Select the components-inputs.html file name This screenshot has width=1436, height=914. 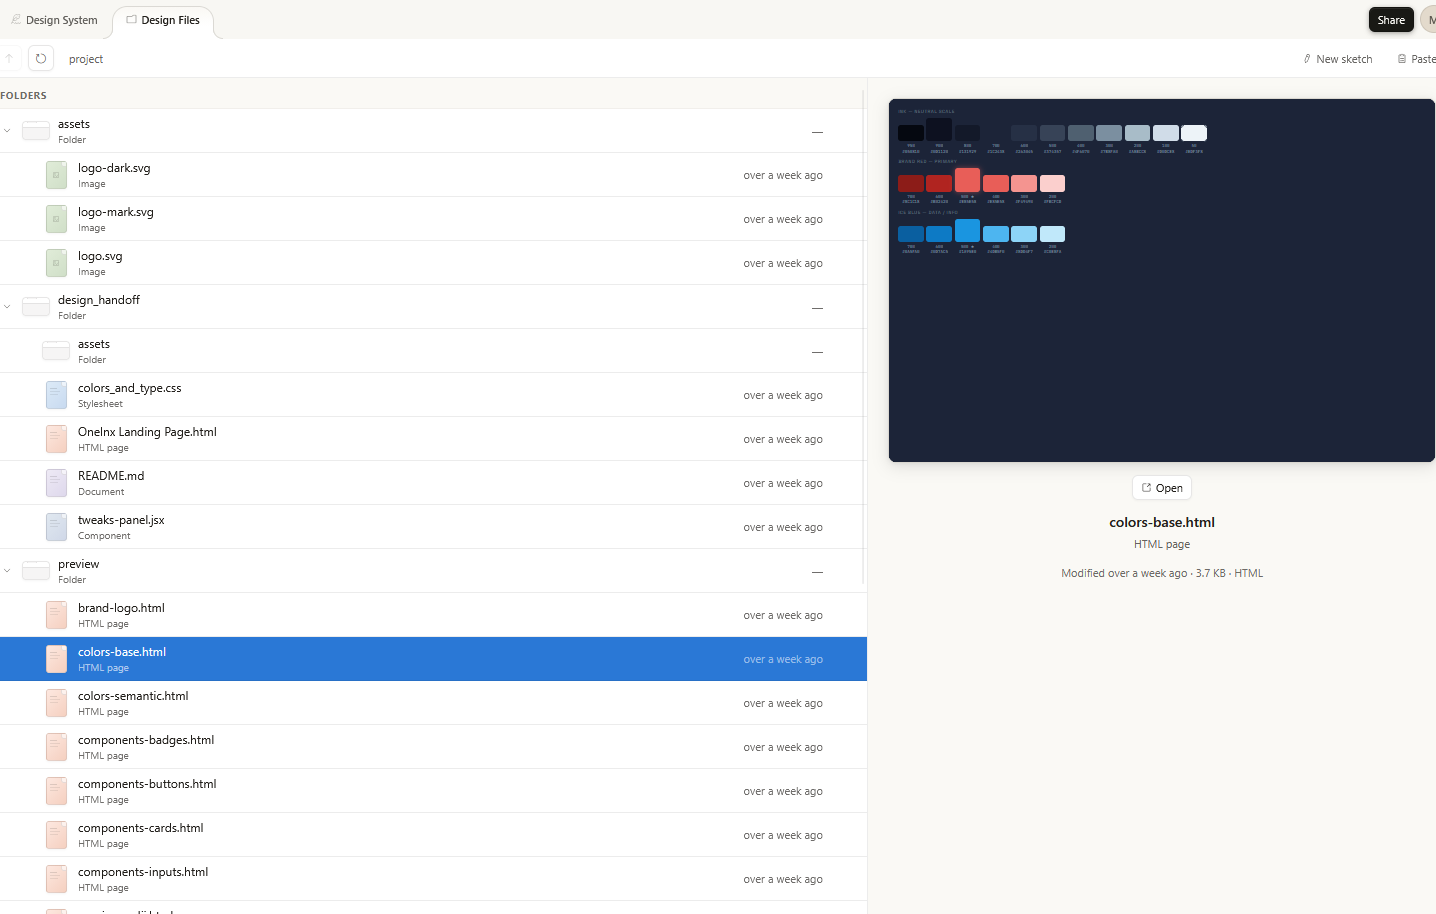pyautogui.click(x=143, y=872)
